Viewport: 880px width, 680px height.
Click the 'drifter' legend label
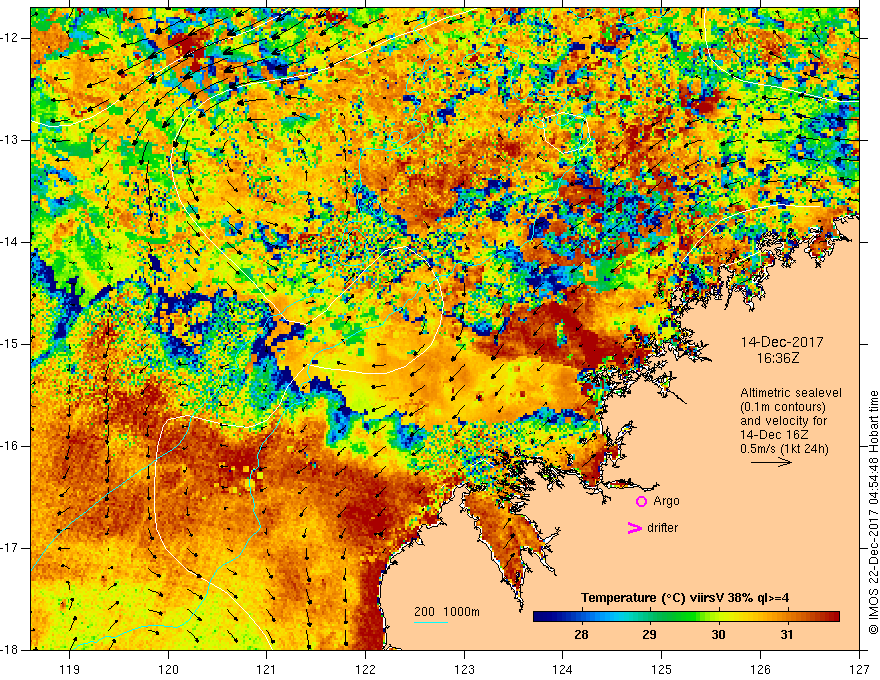coord(662,528)
